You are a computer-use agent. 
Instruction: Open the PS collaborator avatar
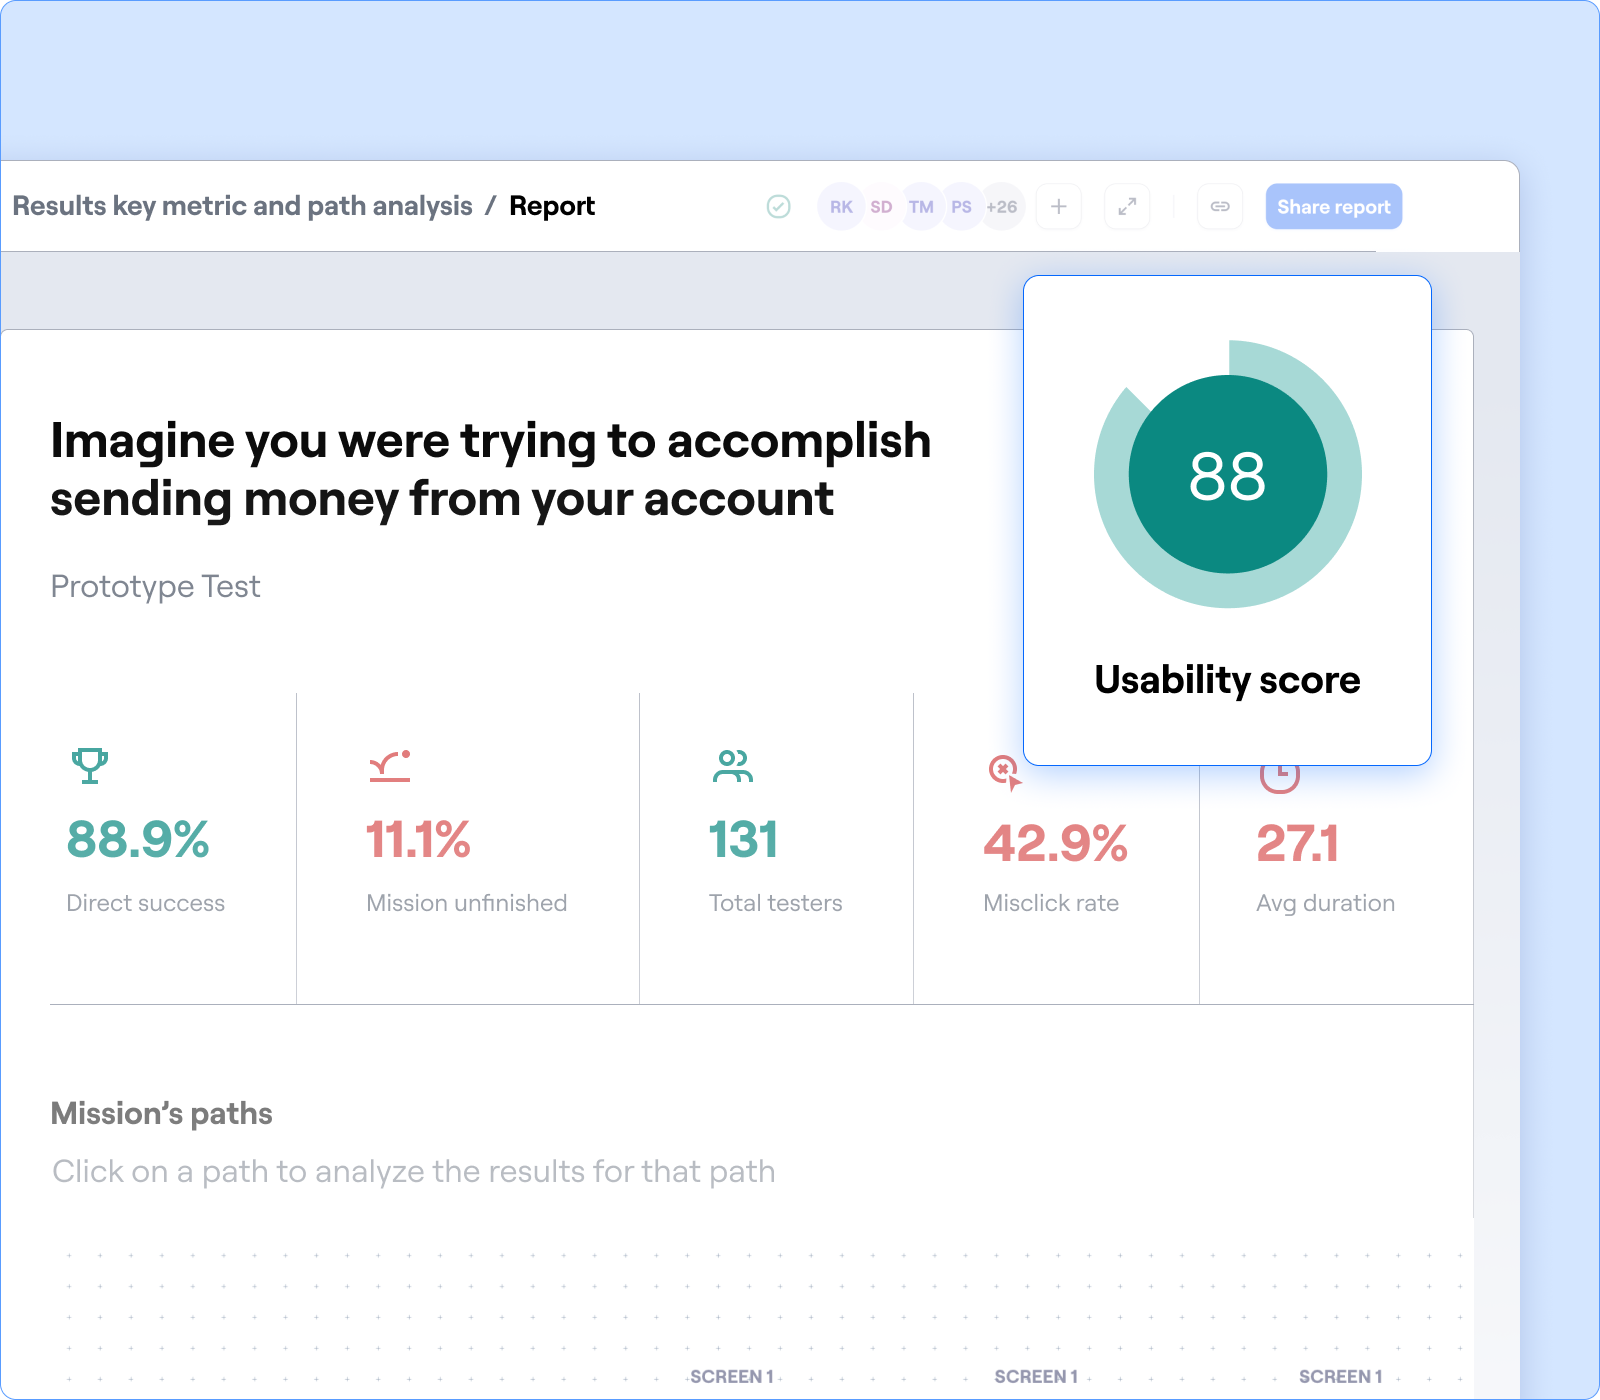click(961, 207)
